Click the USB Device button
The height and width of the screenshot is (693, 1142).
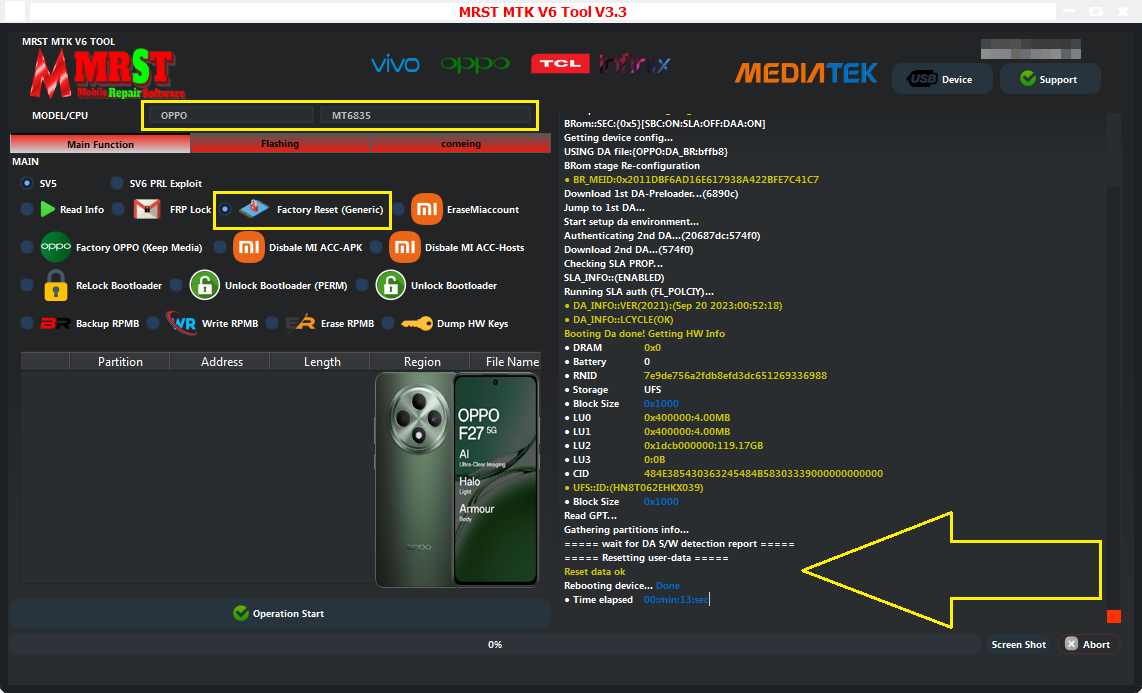(x=942, y=79)
